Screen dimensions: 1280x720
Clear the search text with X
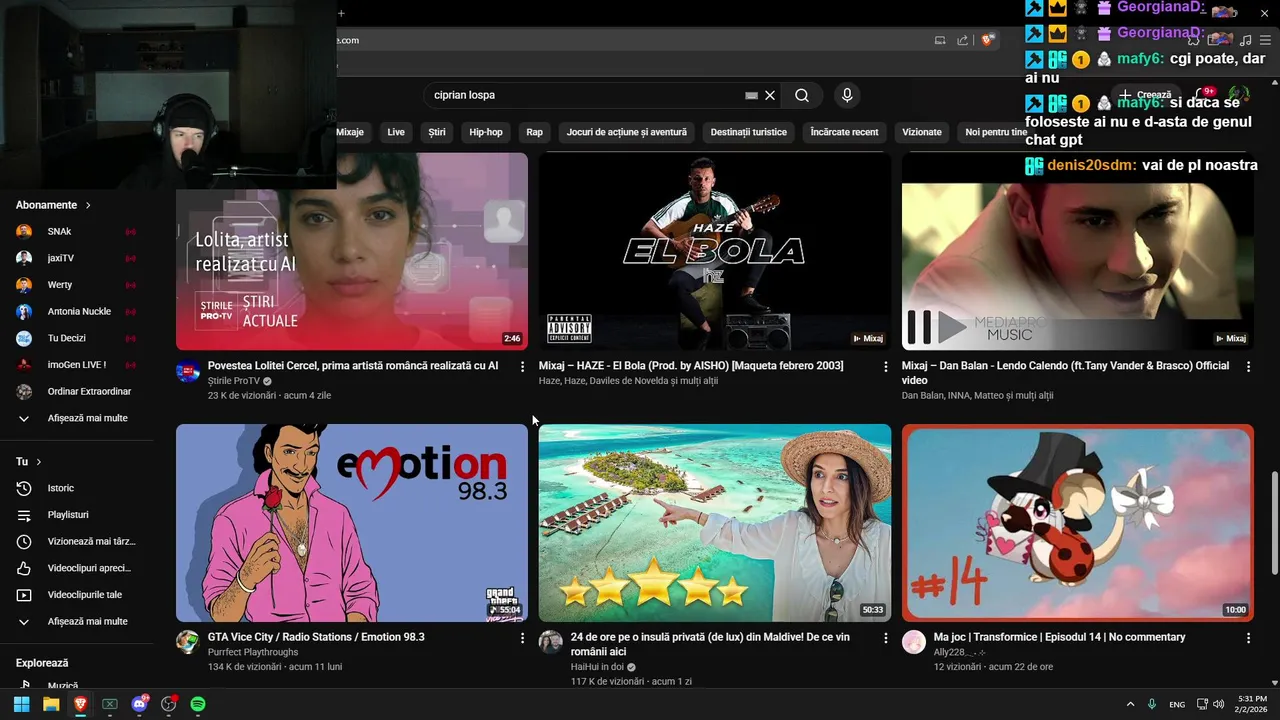pos(770,95)
